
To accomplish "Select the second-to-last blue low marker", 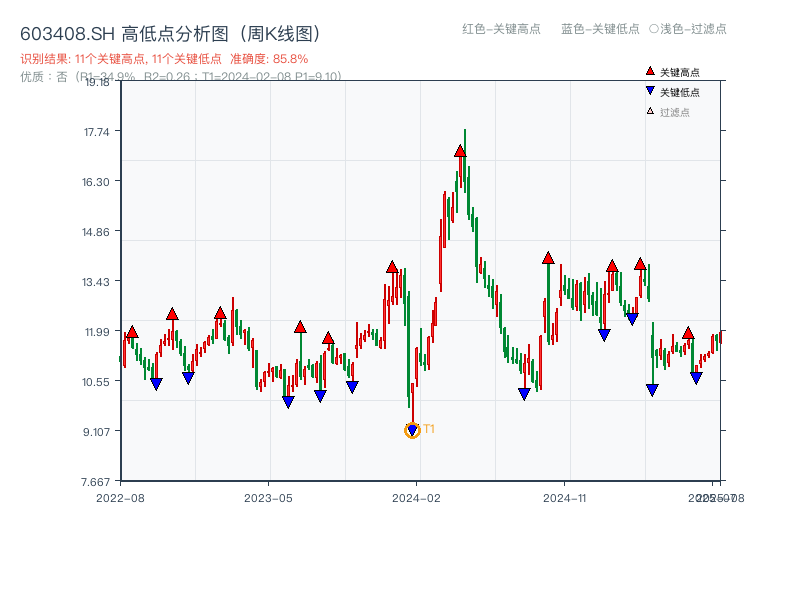I will click(653, 390).
